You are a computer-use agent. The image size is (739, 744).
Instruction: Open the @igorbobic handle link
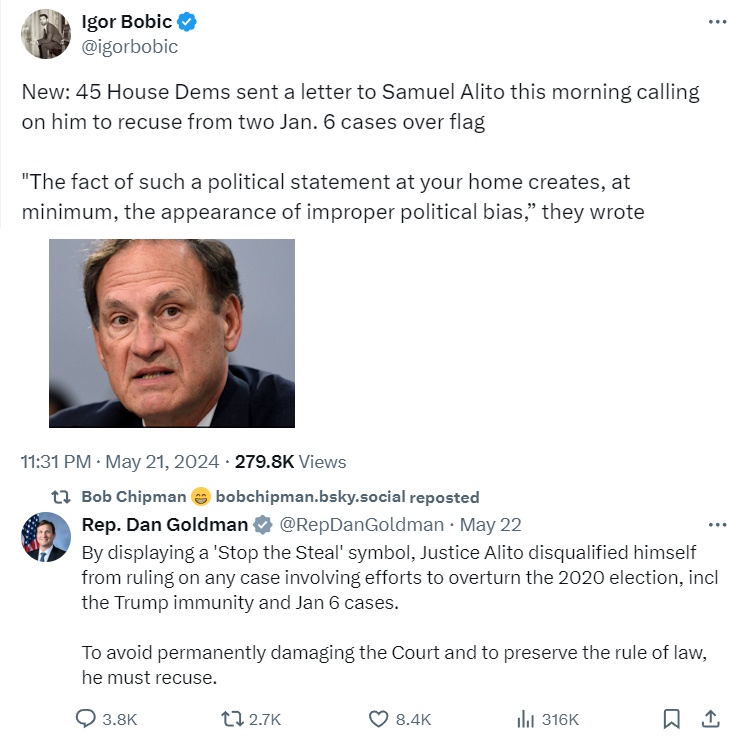point(129,46)
